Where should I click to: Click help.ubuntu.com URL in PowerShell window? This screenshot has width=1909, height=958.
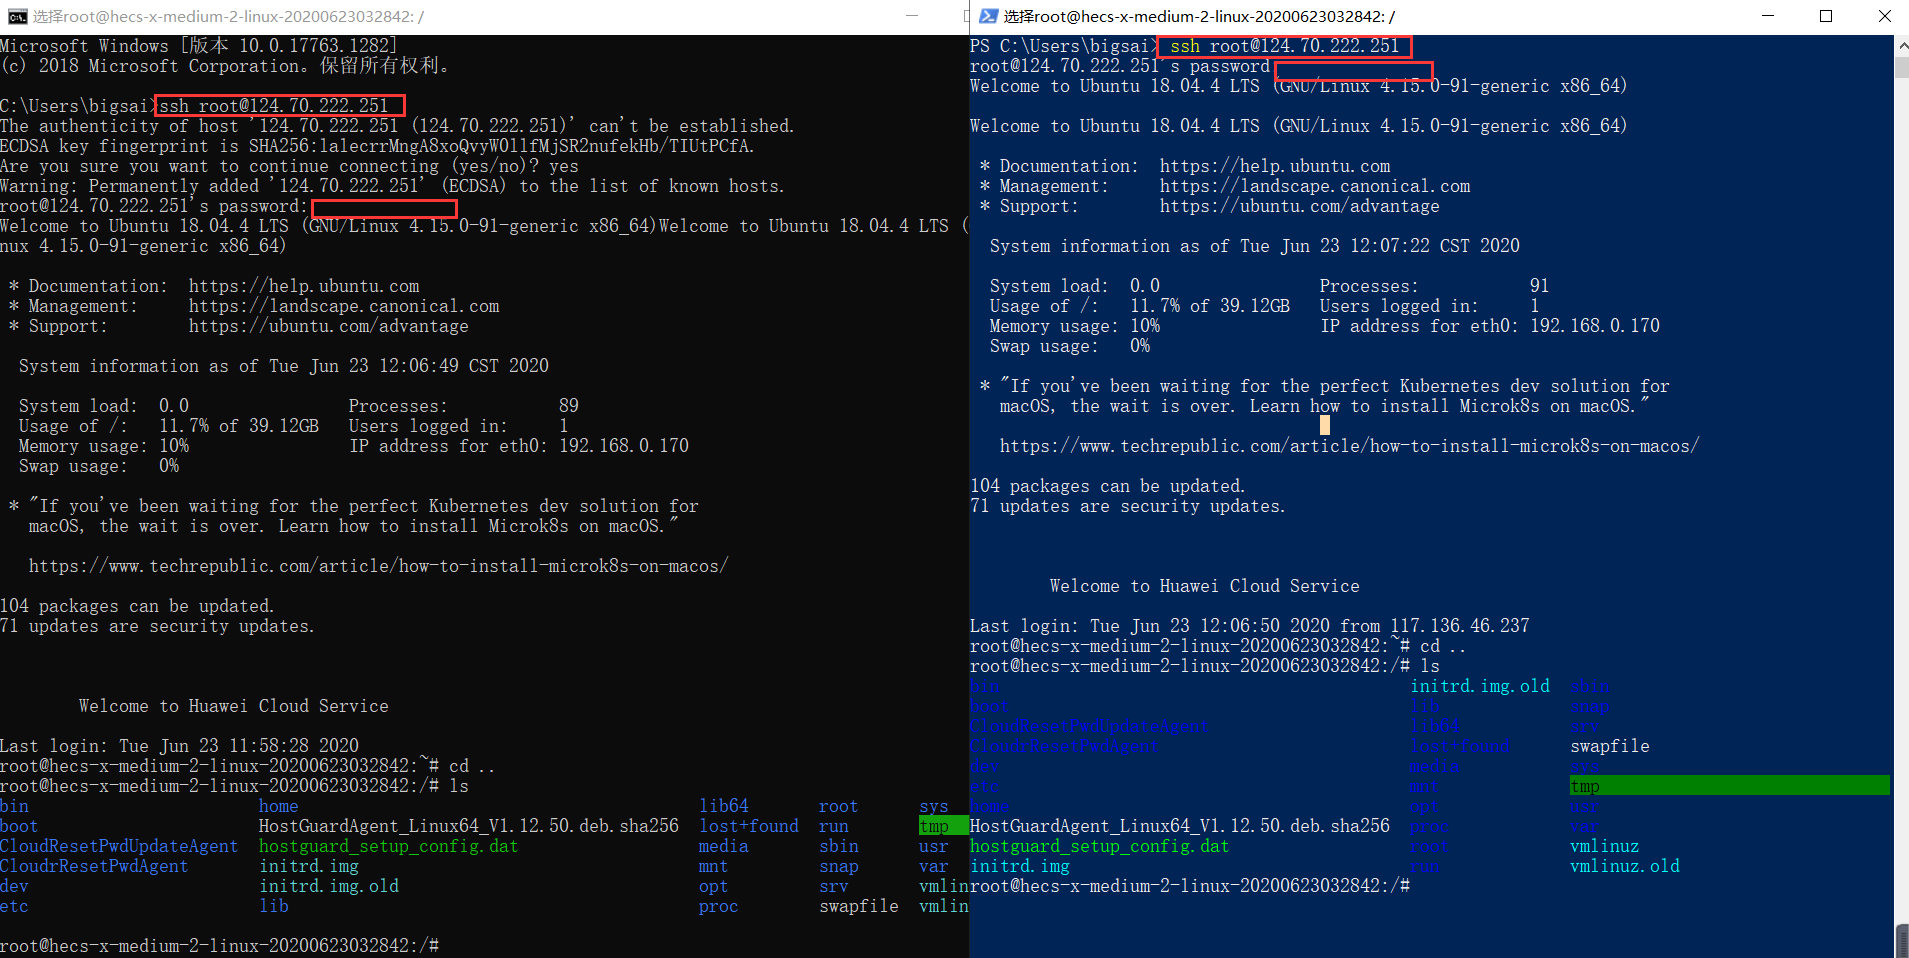[1275, 166]
